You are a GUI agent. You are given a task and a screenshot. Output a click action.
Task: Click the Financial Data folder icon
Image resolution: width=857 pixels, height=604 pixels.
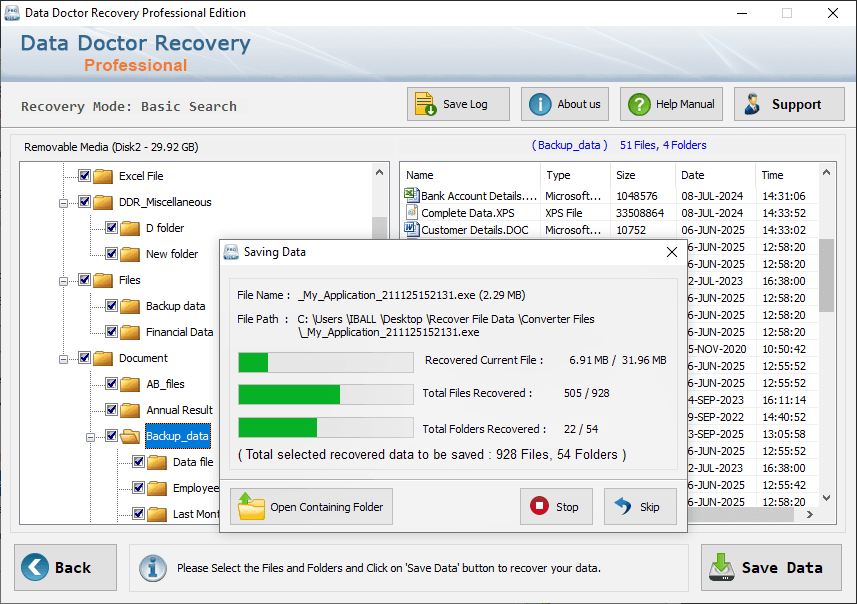point(130,332)
